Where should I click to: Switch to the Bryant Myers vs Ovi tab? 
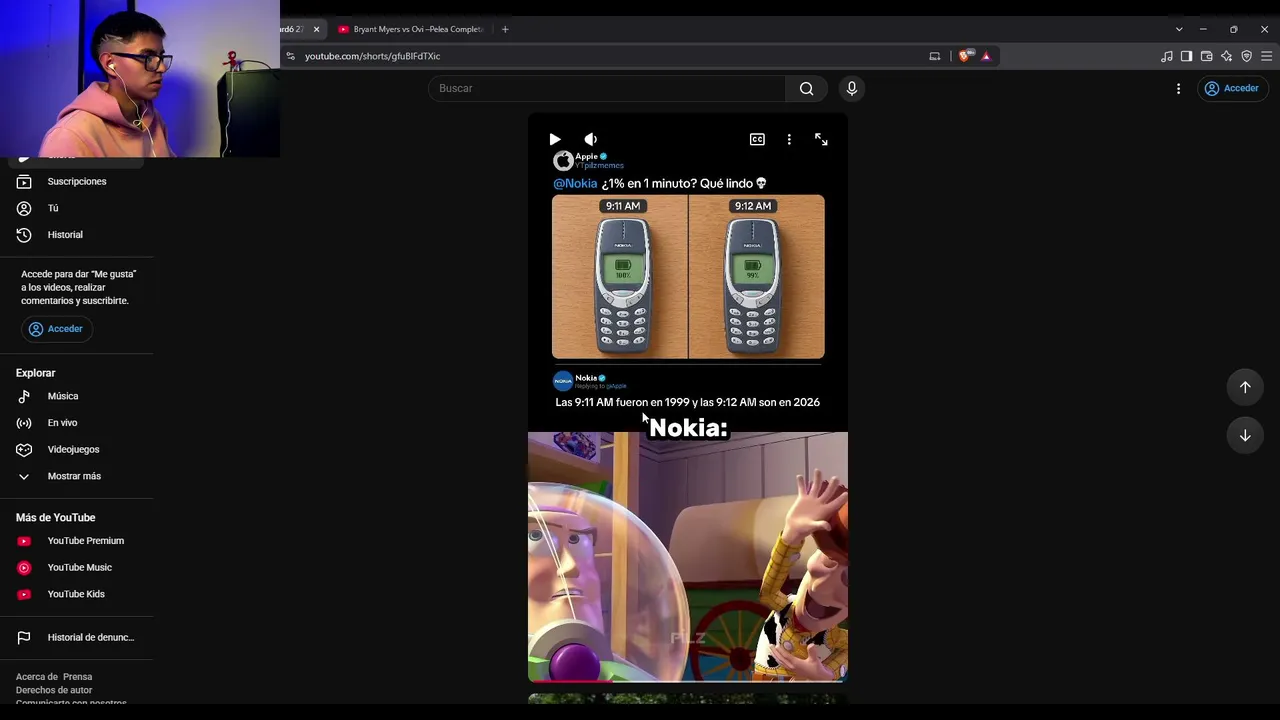point(410,29)
